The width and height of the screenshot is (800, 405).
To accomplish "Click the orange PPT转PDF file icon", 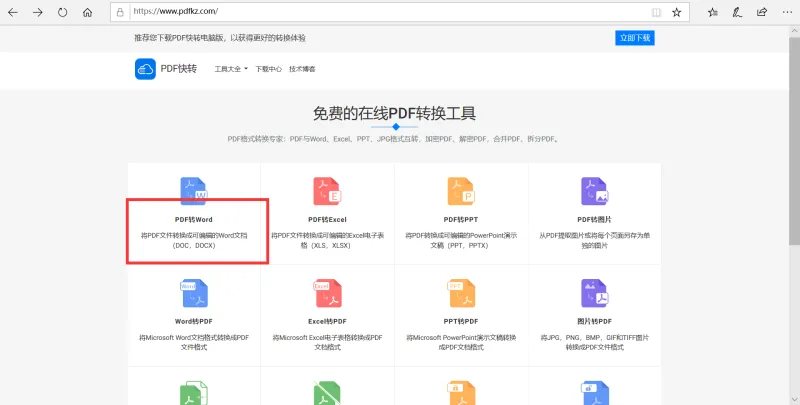I will pos(461,293).
